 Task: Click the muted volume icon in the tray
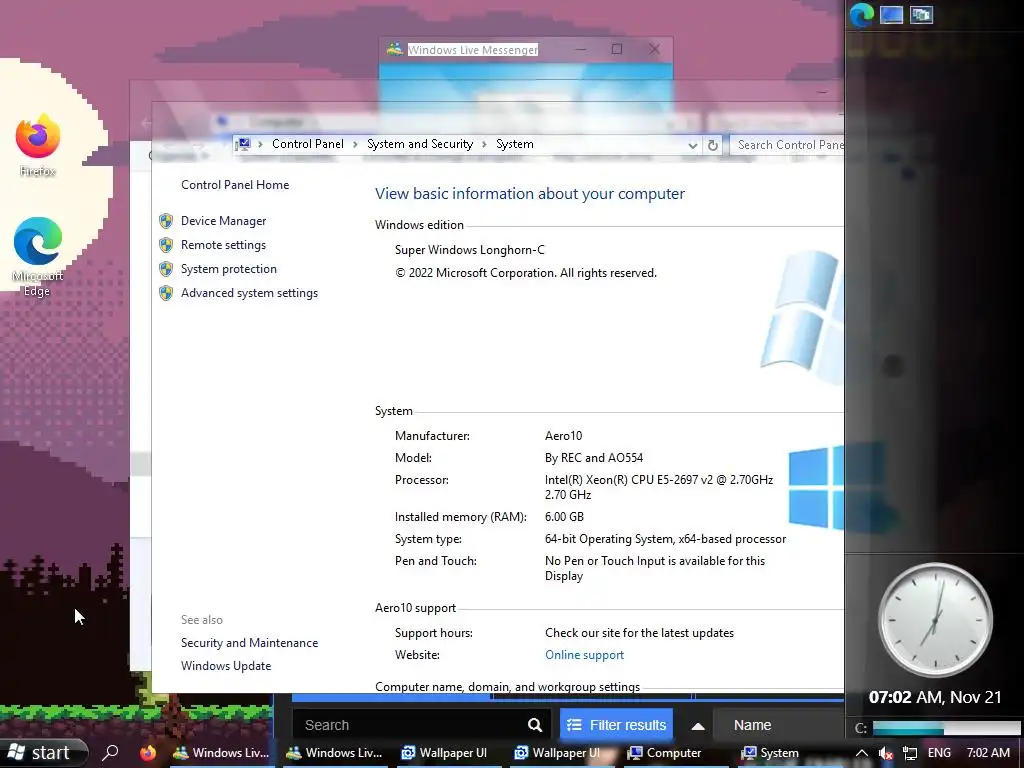[885, 753]
